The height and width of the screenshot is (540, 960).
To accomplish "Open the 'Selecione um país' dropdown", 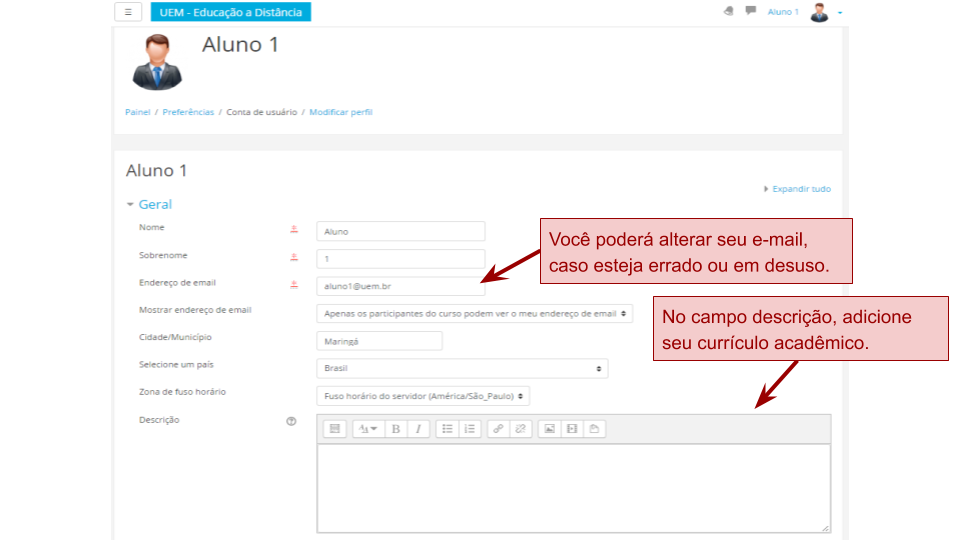I will tap(461, 368).
